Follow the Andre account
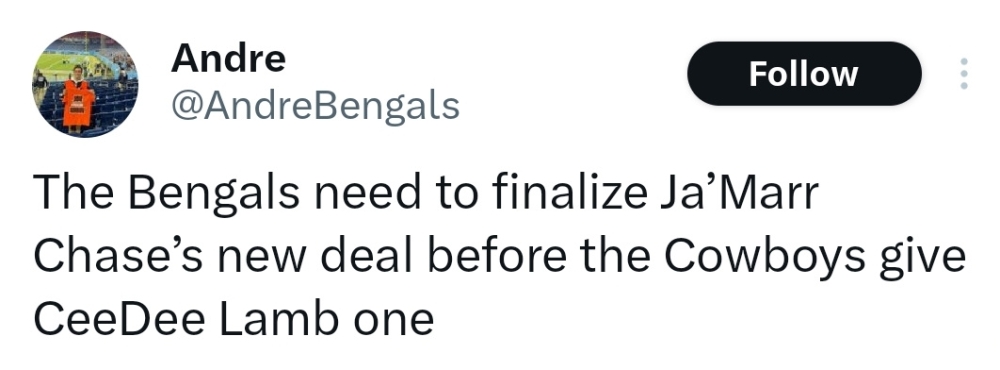This screenshot has width=1000, height=370. pos(804,73)
